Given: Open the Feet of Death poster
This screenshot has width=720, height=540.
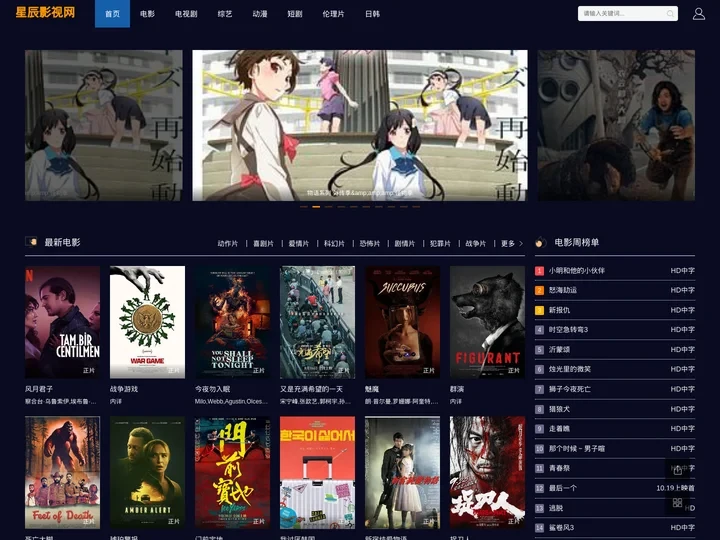Looking at the screenshot, I should coord(62,472).
